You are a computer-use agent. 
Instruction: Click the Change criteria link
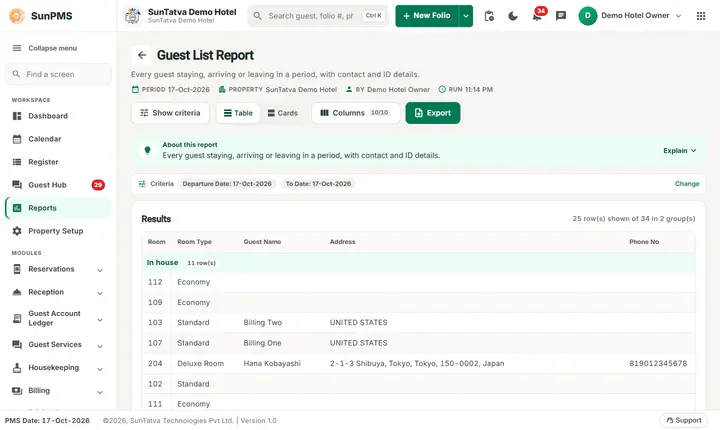(x=687, y=184)
